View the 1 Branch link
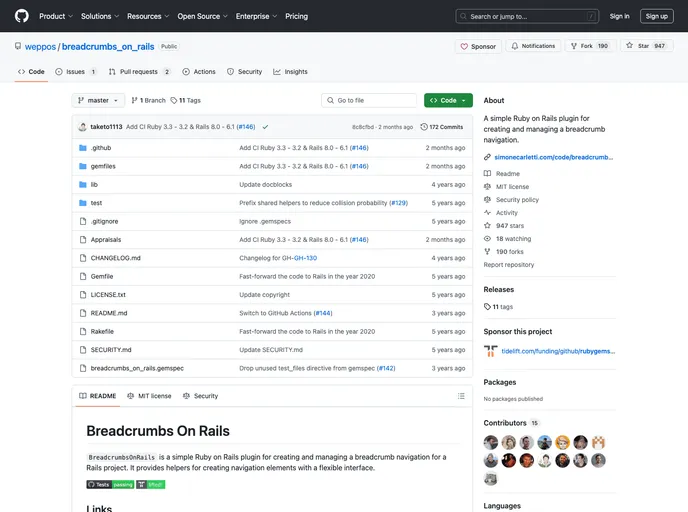Screen dimensions: 688x512 point(148,100)
